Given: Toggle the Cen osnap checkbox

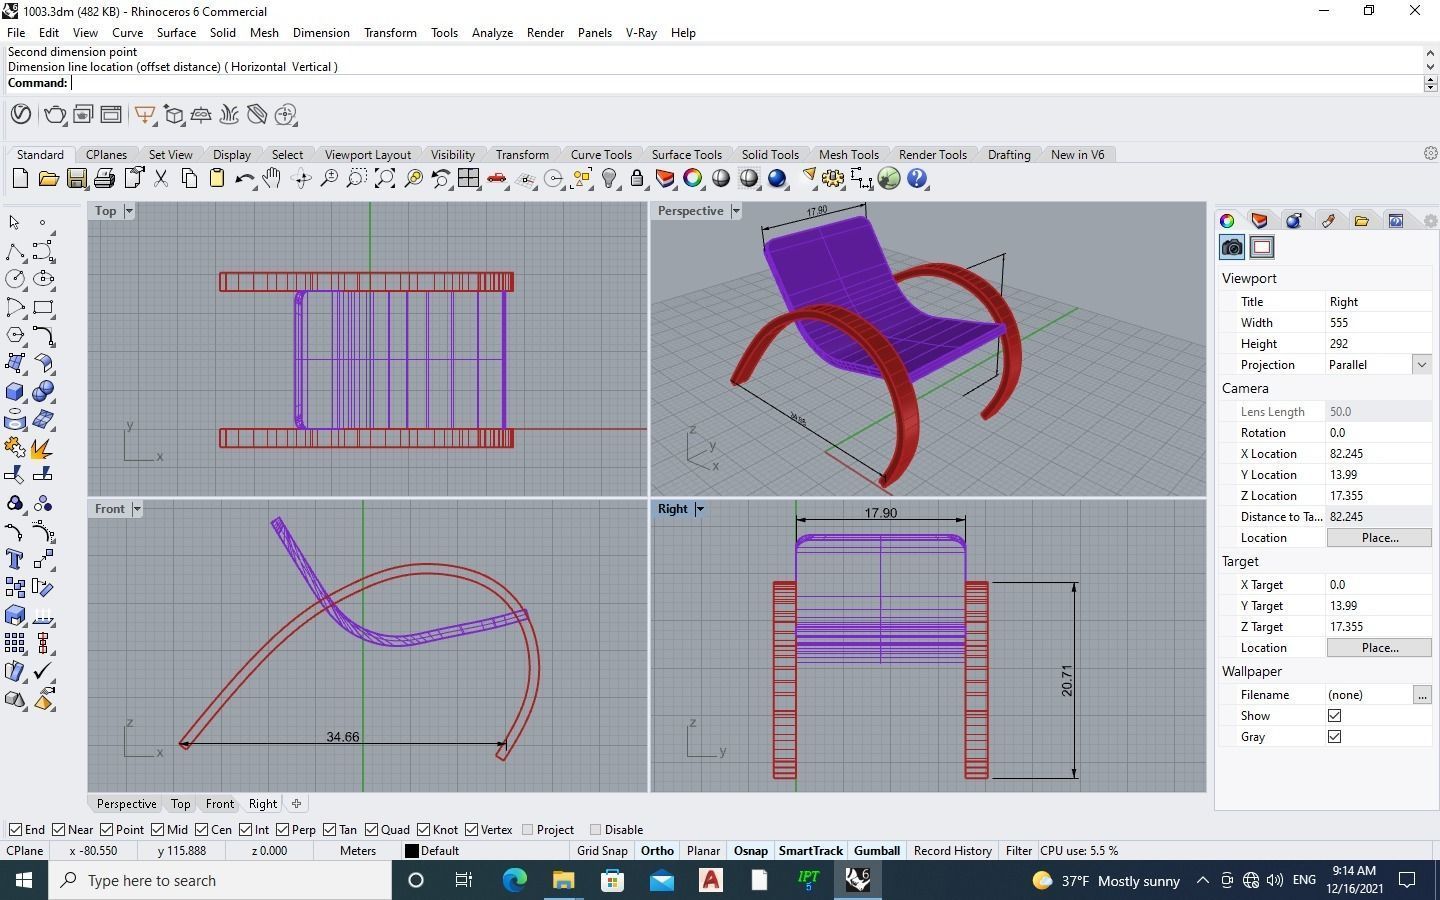Looking at the screenshot, I should (x=201, y=830).
